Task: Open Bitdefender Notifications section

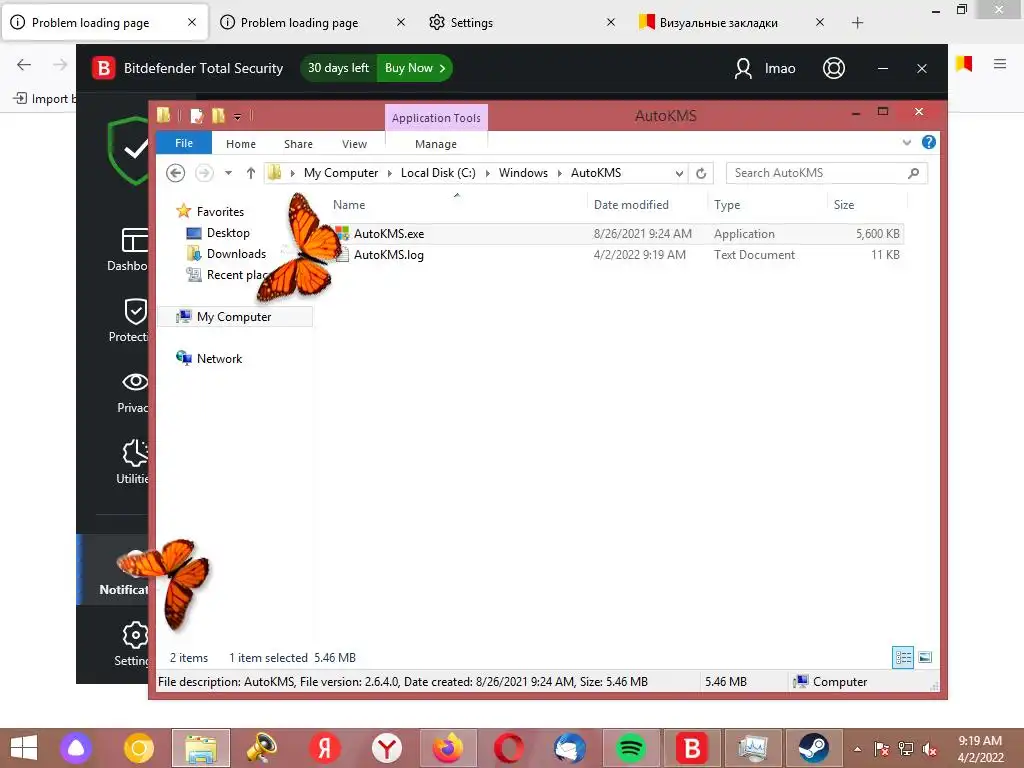Action: click(x=113, y=570)
